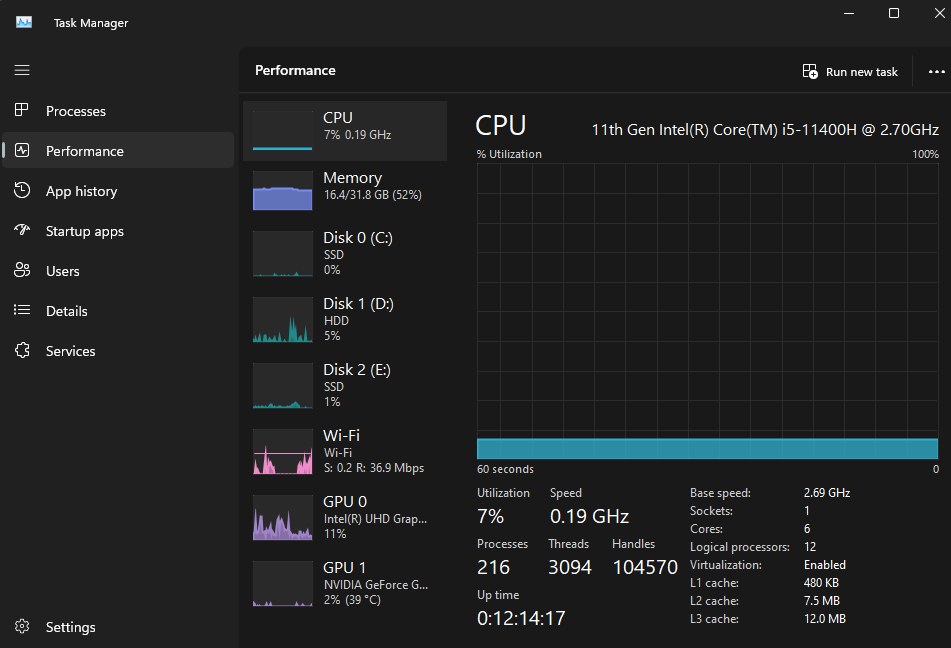The width and height of the screenshot is (951, 648).
Task: Click the Details list icon
Action: [x=22, y=310]
